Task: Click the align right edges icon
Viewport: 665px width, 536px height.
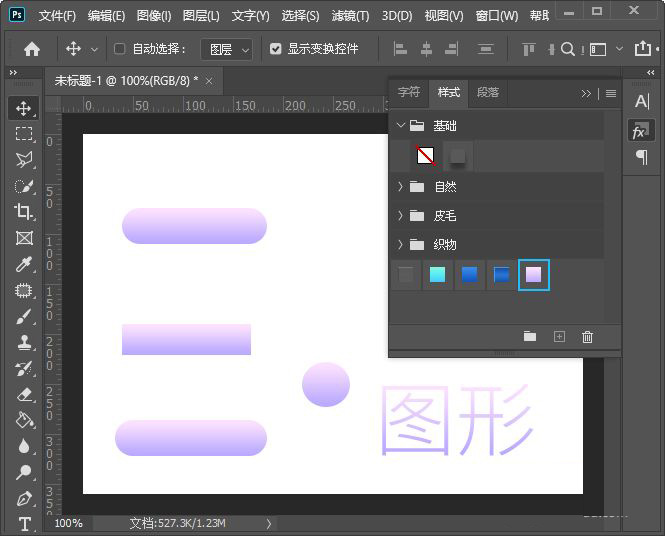Action: (x=451, y=49)
